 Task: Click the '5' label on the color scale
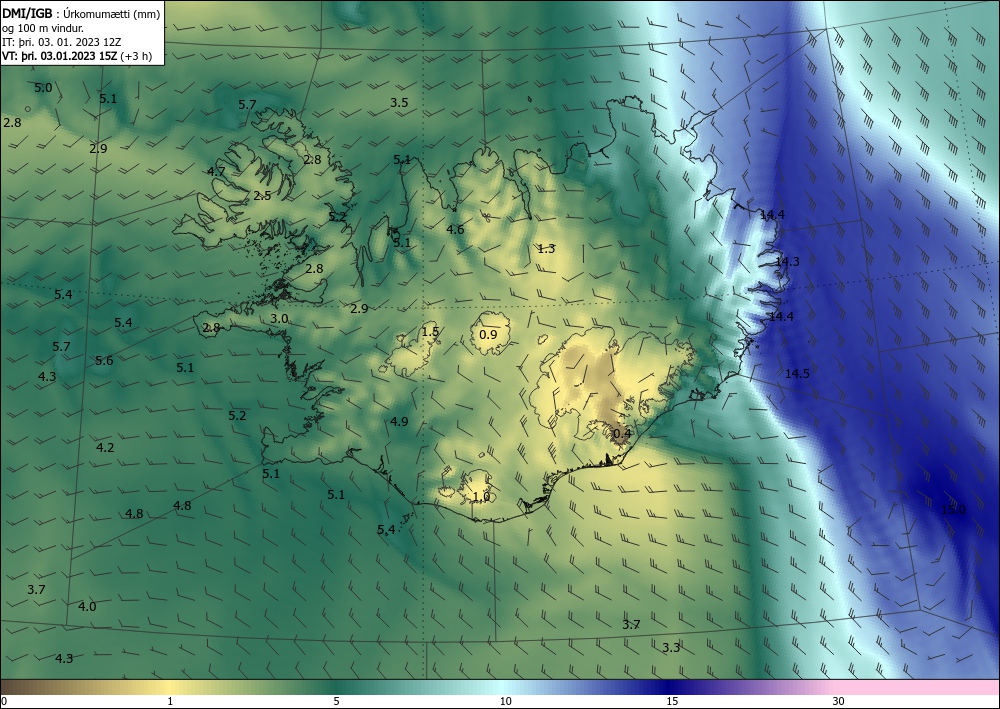336,702
